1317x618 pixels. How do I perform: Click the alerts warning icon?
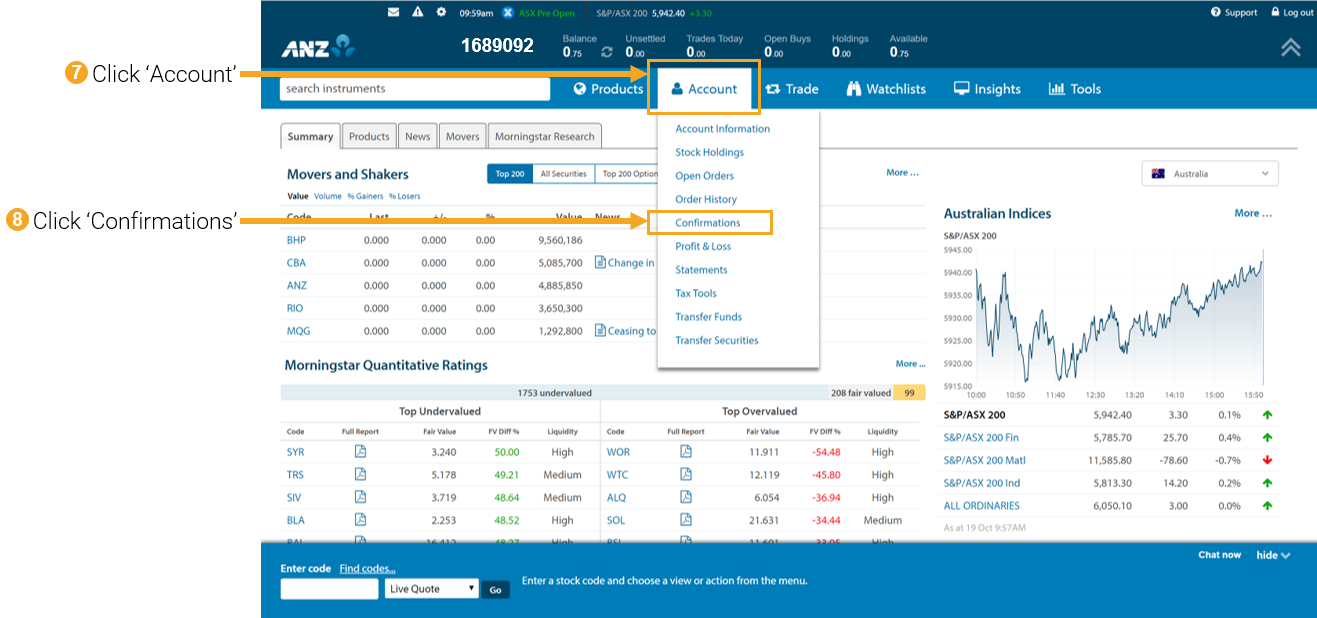pos(419,13)
